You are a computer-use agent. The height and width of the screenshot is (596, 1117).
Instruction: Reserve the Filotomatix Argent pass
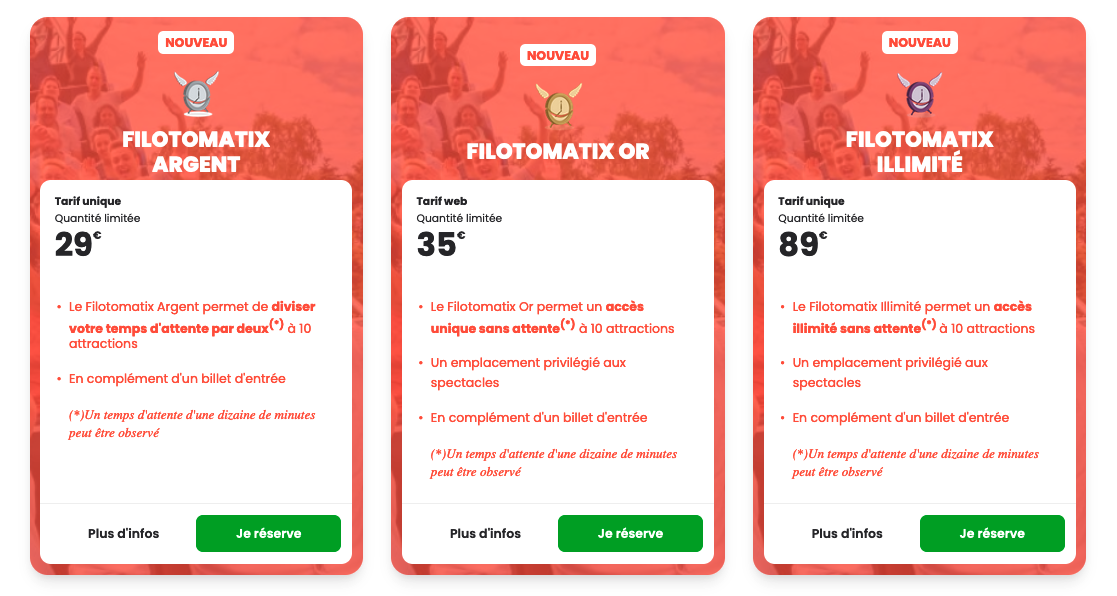pos(268,533)
